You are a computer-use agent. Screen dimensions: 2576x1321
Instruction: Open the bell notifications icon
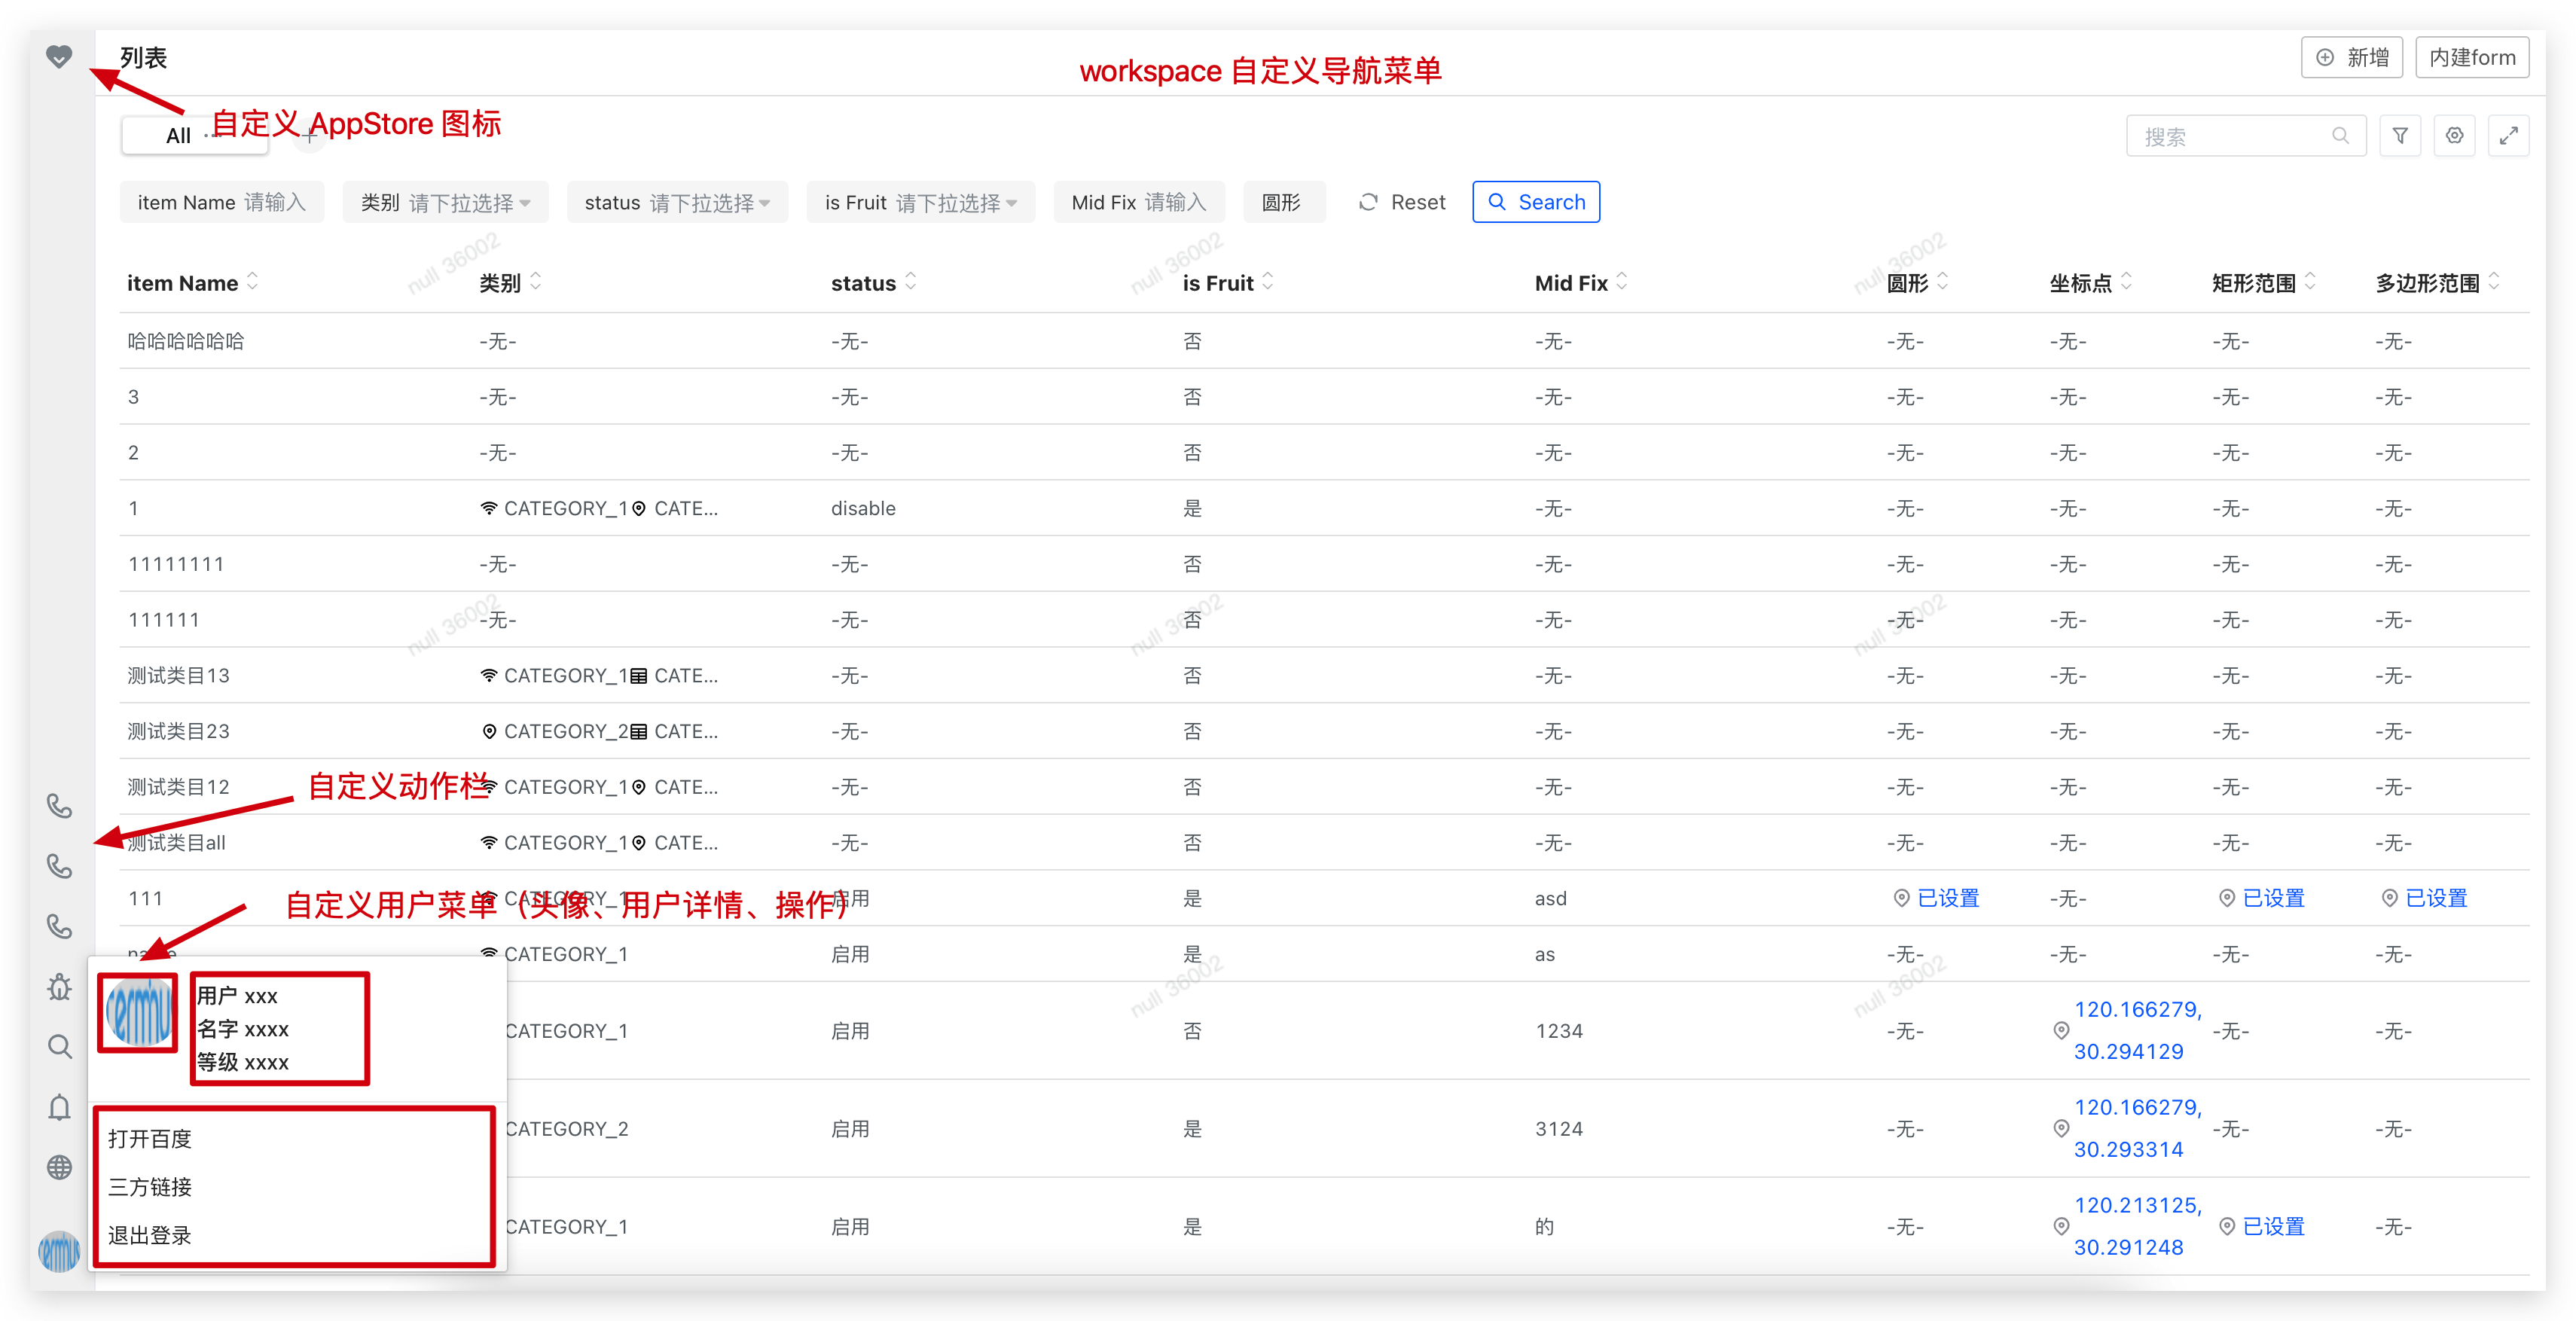[59, 1107]
